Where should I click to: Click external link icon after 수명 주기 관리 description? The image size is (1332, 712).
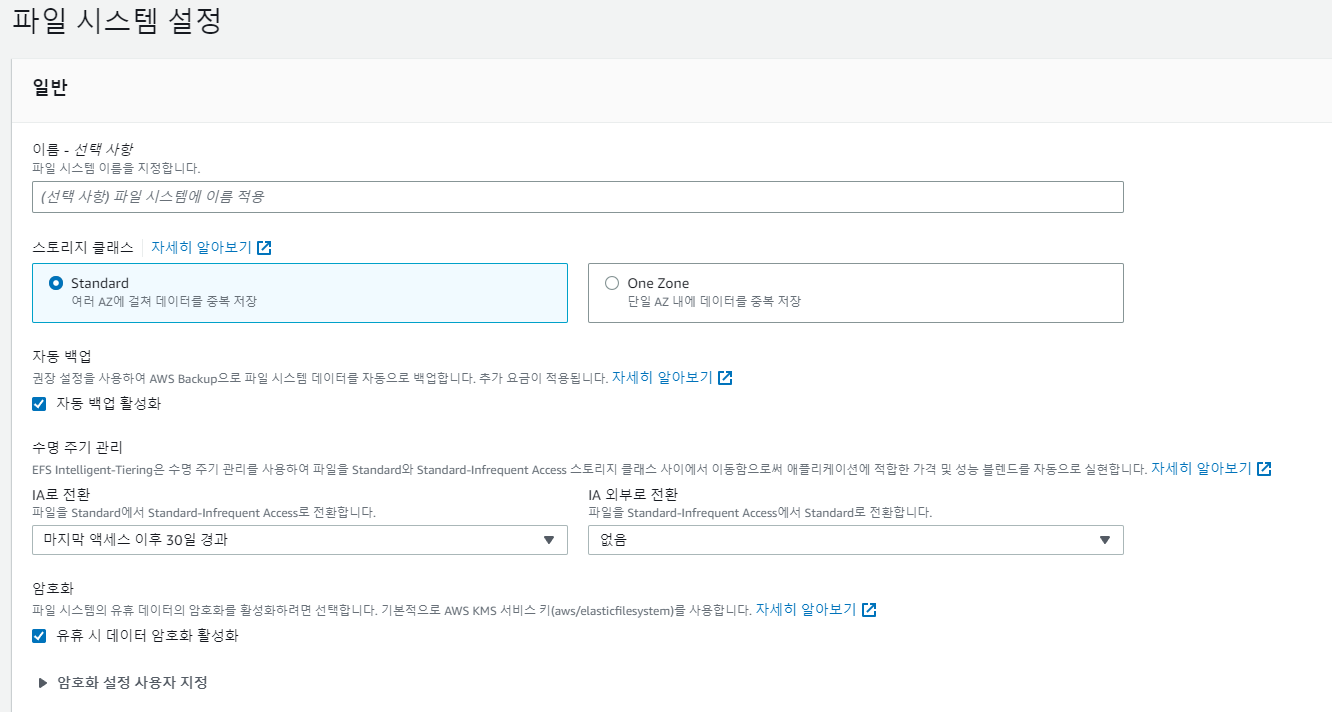coord(1264,469)
